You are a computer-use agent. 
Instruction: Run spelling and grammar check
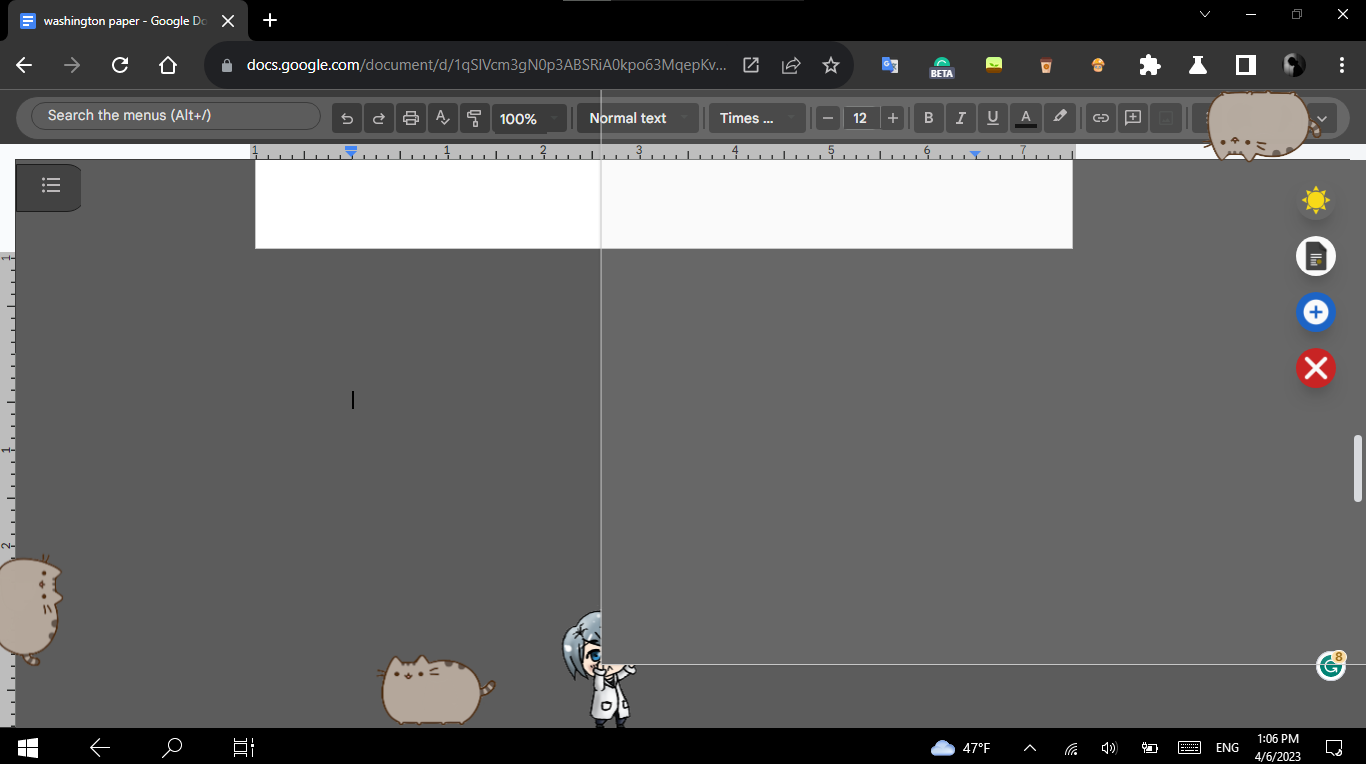point(443,118)
